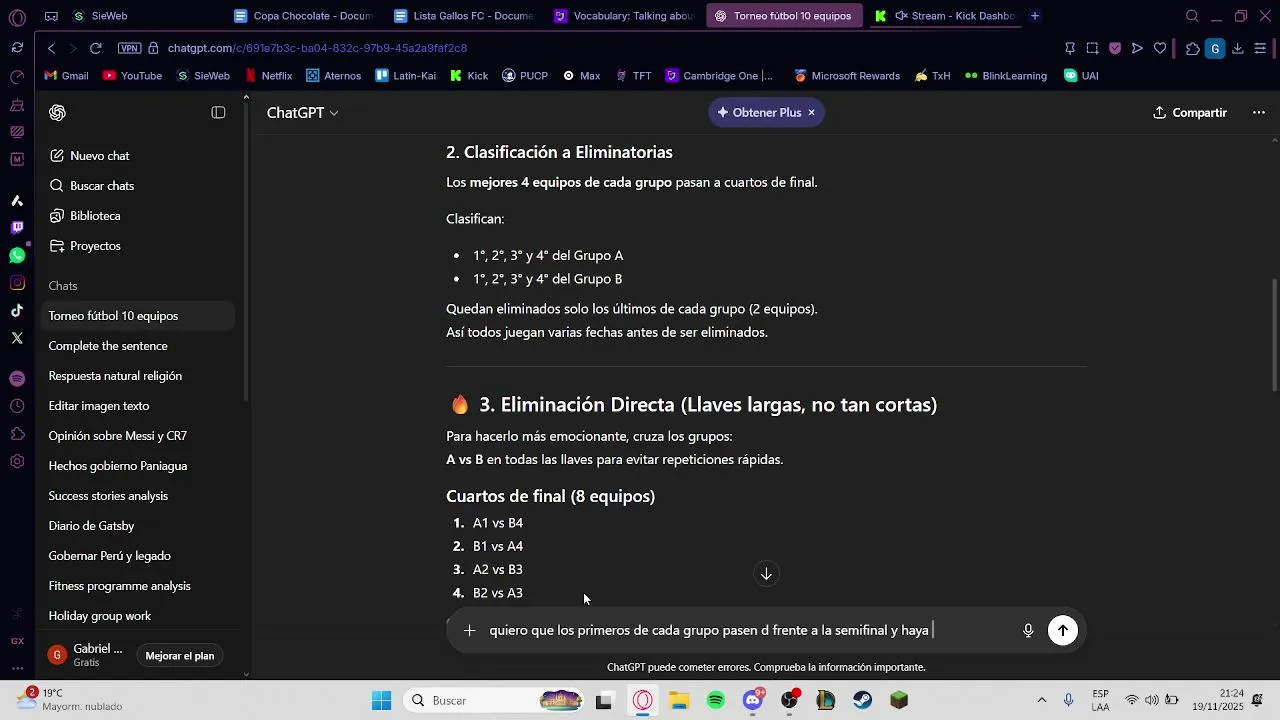Click Mejorar el plan button

(180, 656)
